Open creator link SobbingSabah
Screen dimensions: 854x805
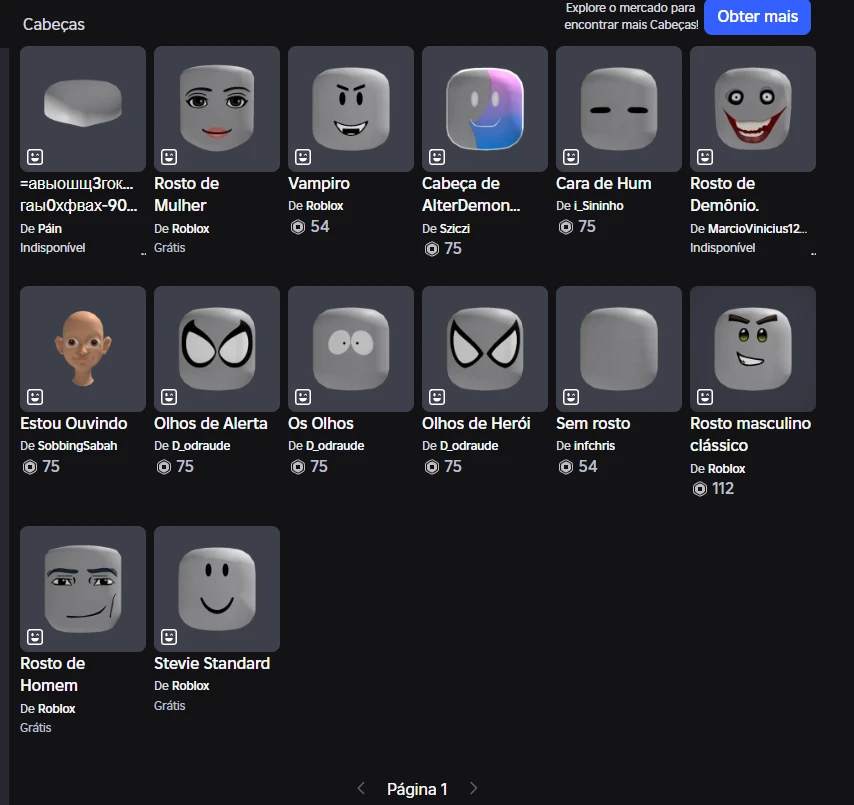[77, 446]
